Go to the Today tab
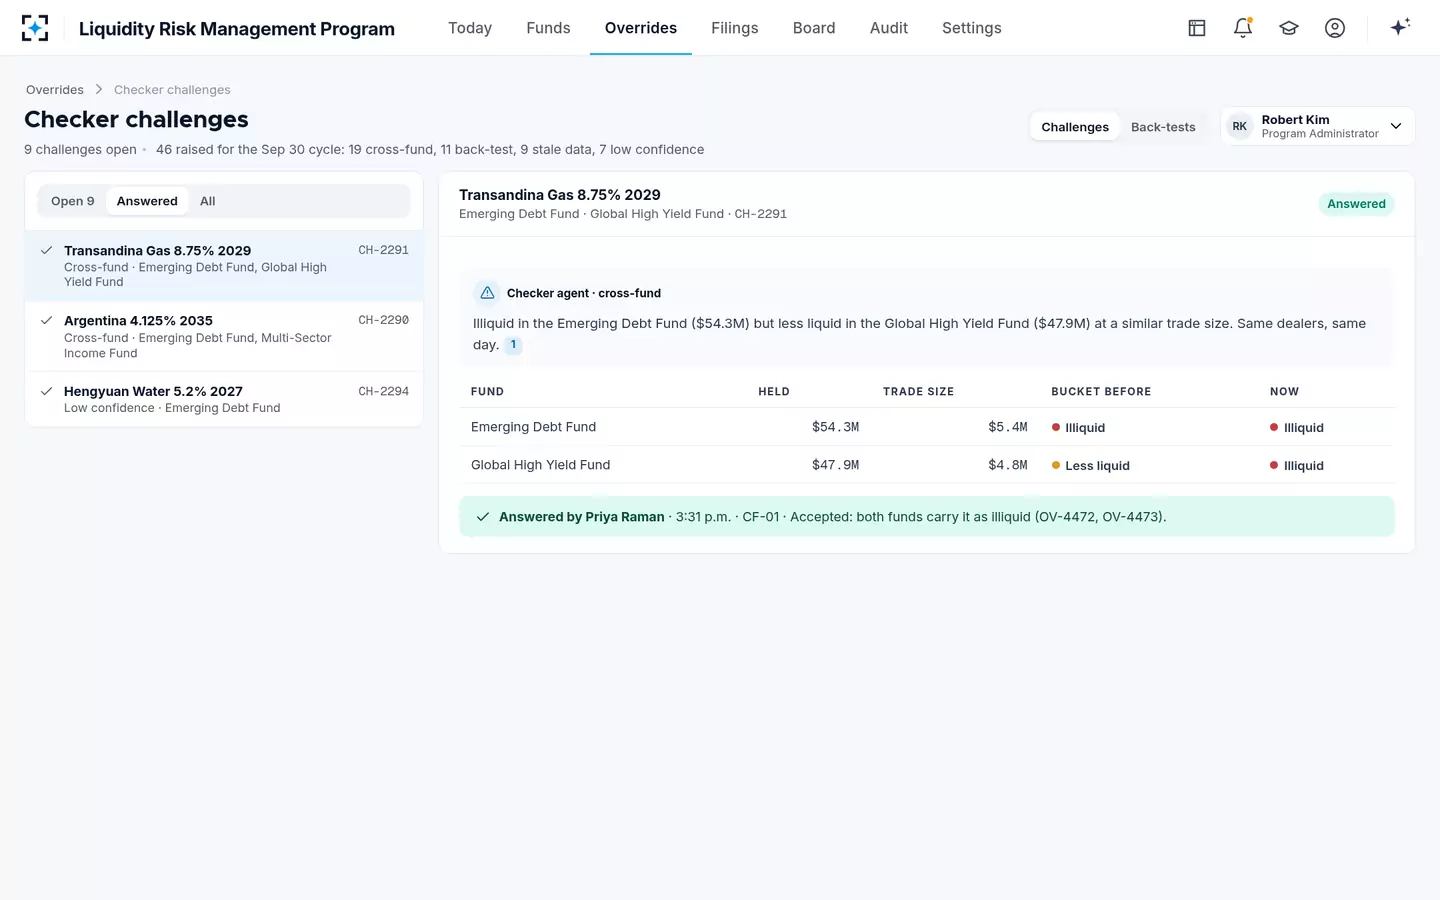The image size is (1440, 900). pos(470,28)
